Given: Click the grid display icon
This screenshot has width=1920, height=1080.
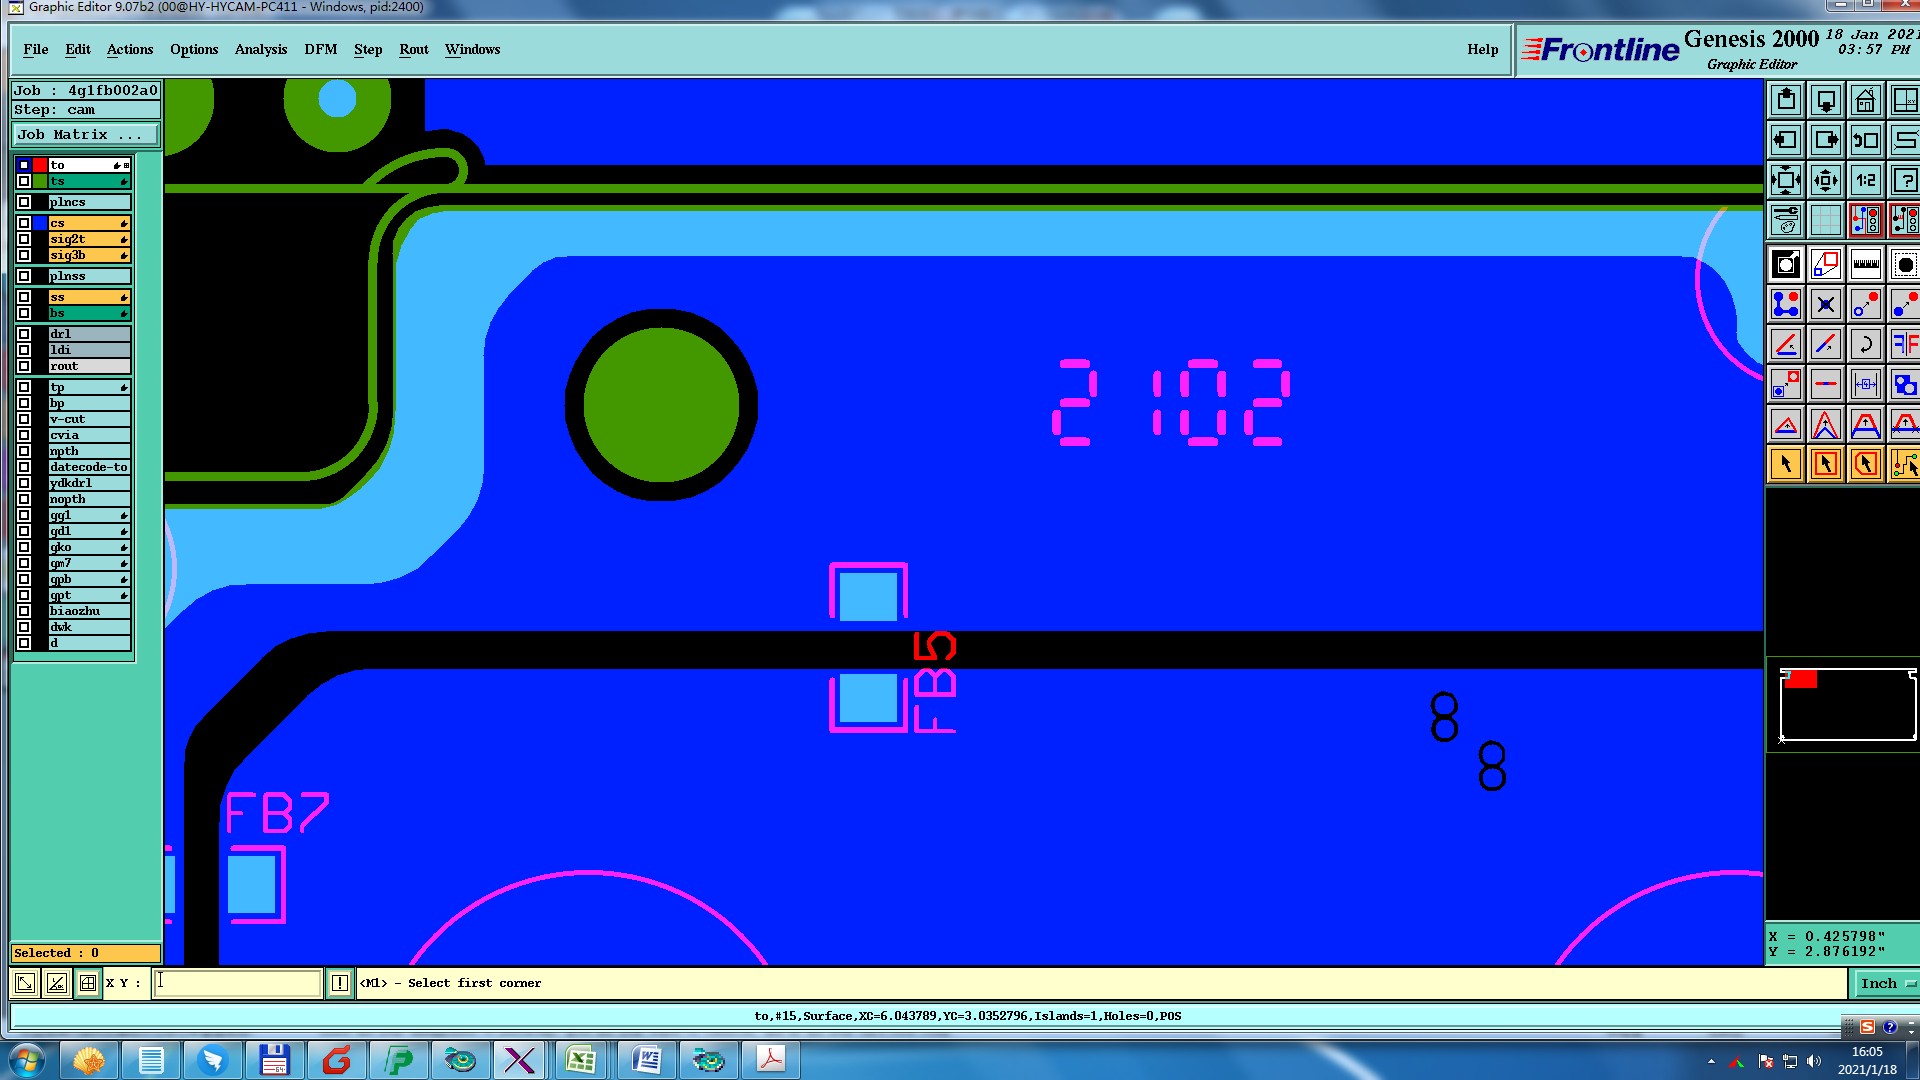Looking at the screenshot, I should pyautogui.click(x=1825, y=220).
